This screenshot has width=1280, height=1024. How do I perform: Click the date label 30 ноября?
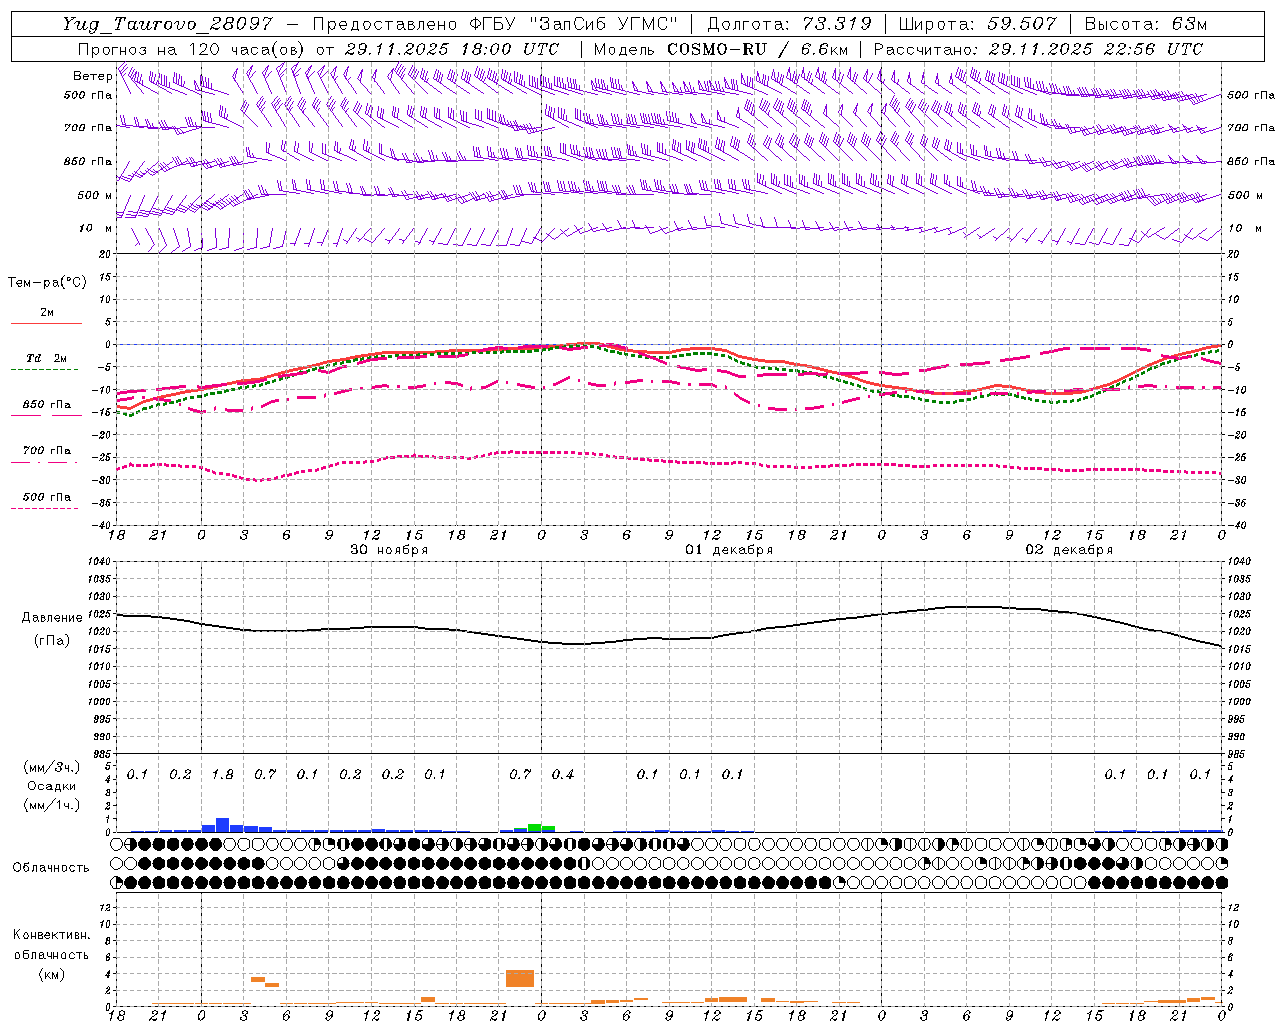pos(389,550)
